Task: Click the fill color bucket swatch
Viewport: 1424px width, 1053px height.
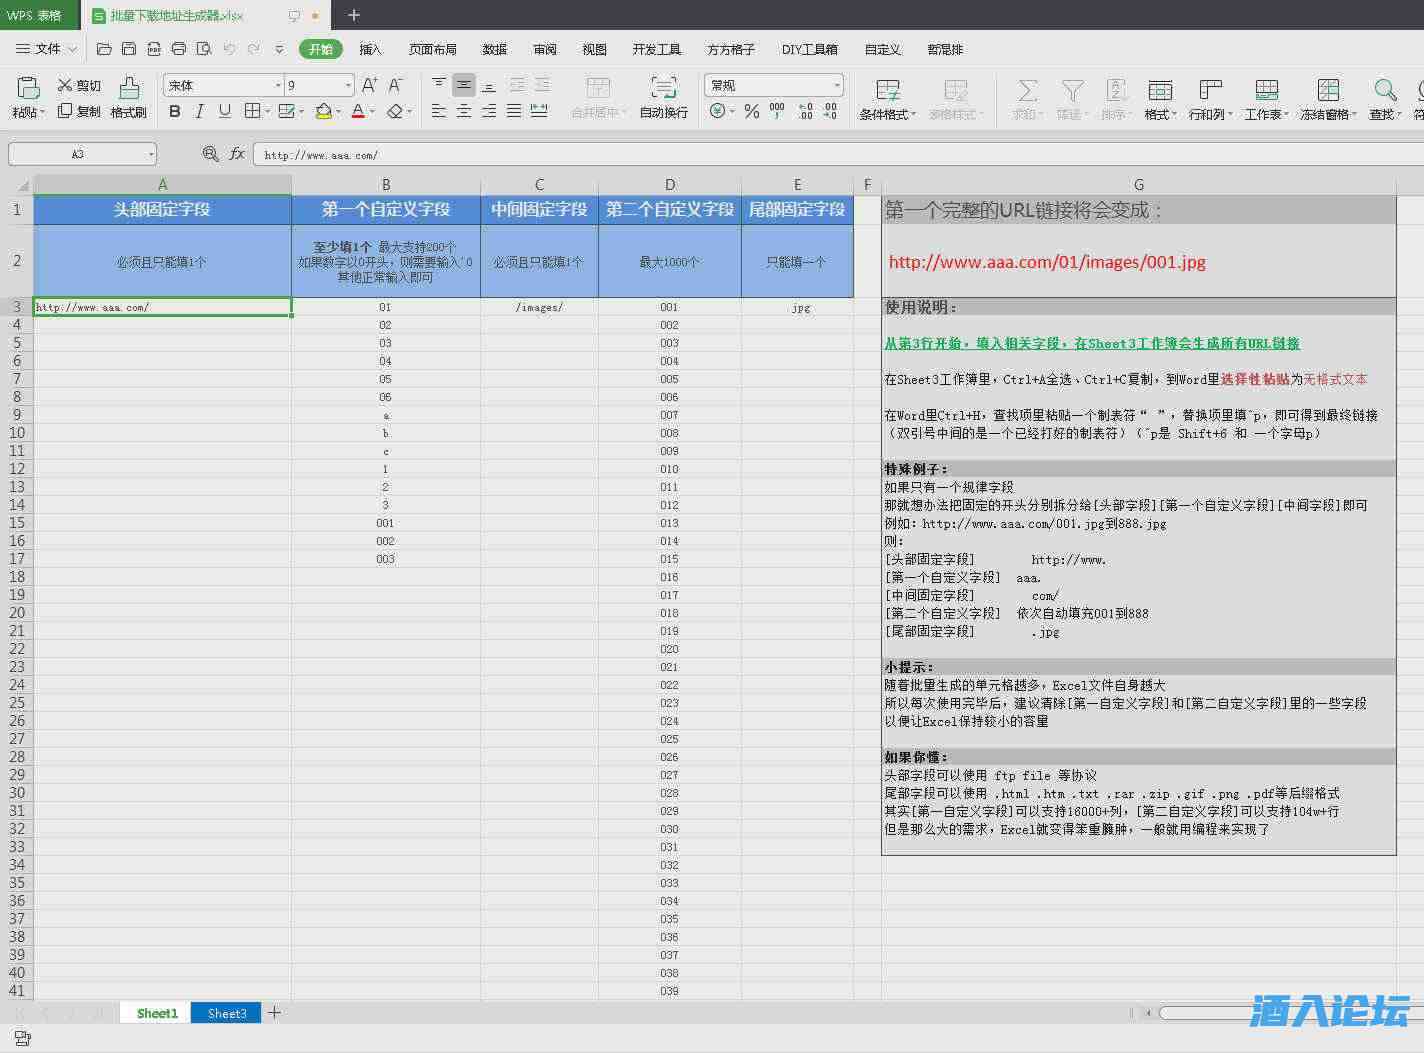Action: (323, 111)
